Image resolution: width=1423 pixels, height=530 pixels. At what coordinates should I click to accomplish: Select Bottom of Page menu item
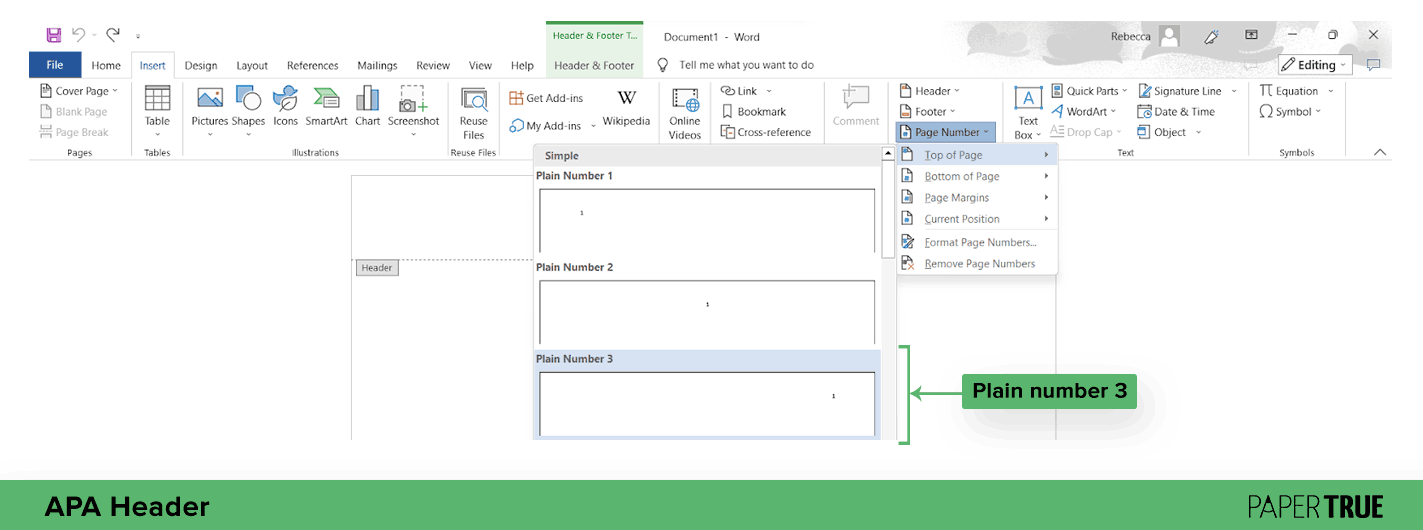(x=976, y=176)
